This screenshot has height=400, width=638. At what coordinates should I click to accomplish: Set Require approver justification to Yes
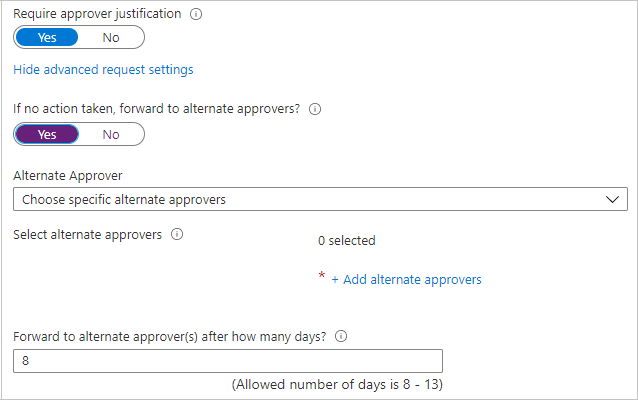47,38
